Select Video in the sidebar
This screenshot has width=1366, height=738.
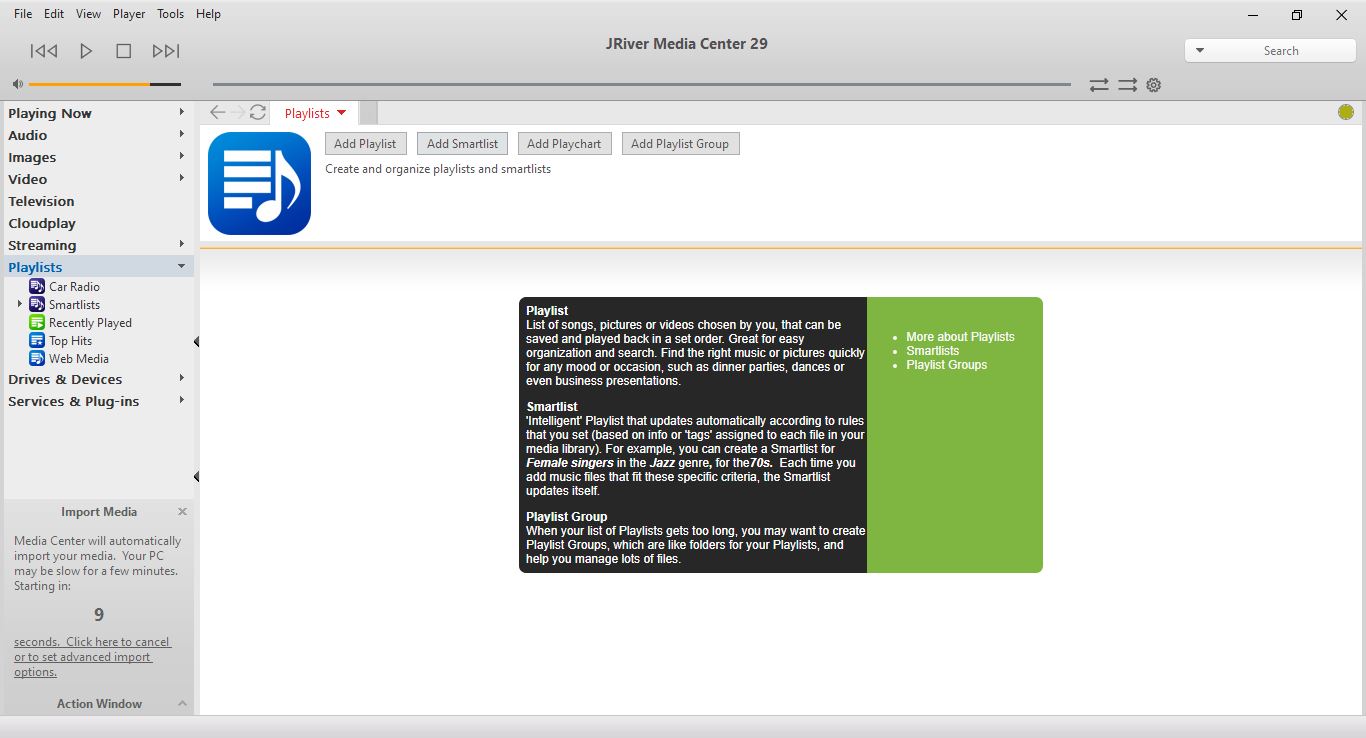click(28, 179)
